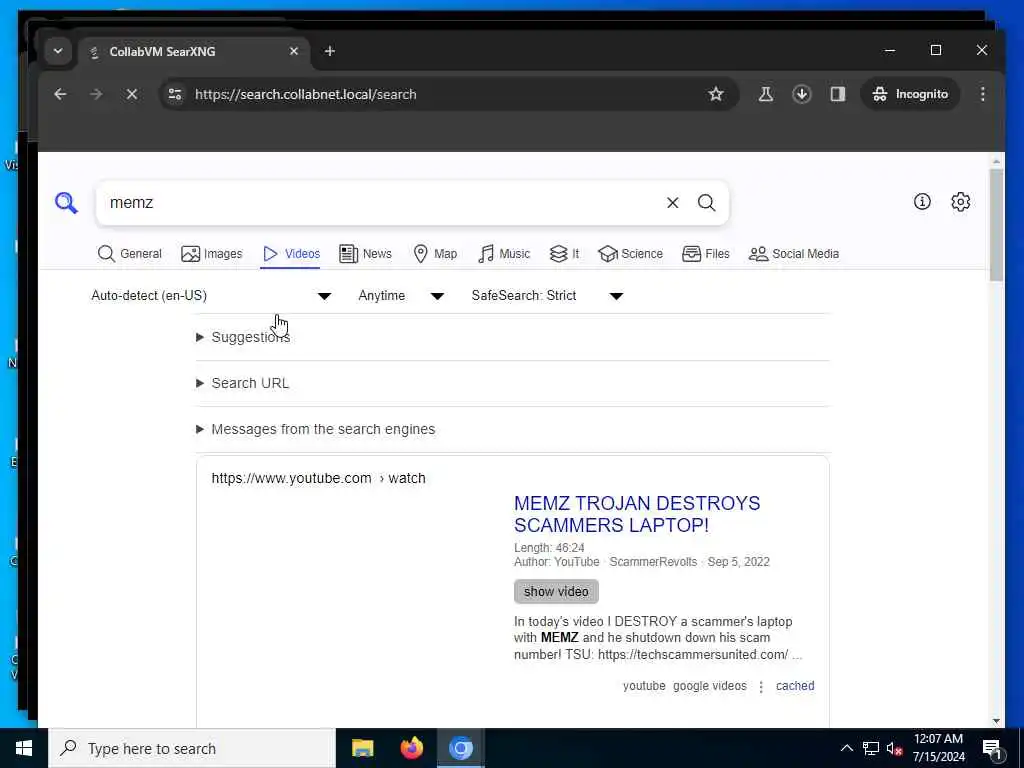
Task: Click the muted volume tray icon
Action: pyautogui.click(x=894, y=748)
